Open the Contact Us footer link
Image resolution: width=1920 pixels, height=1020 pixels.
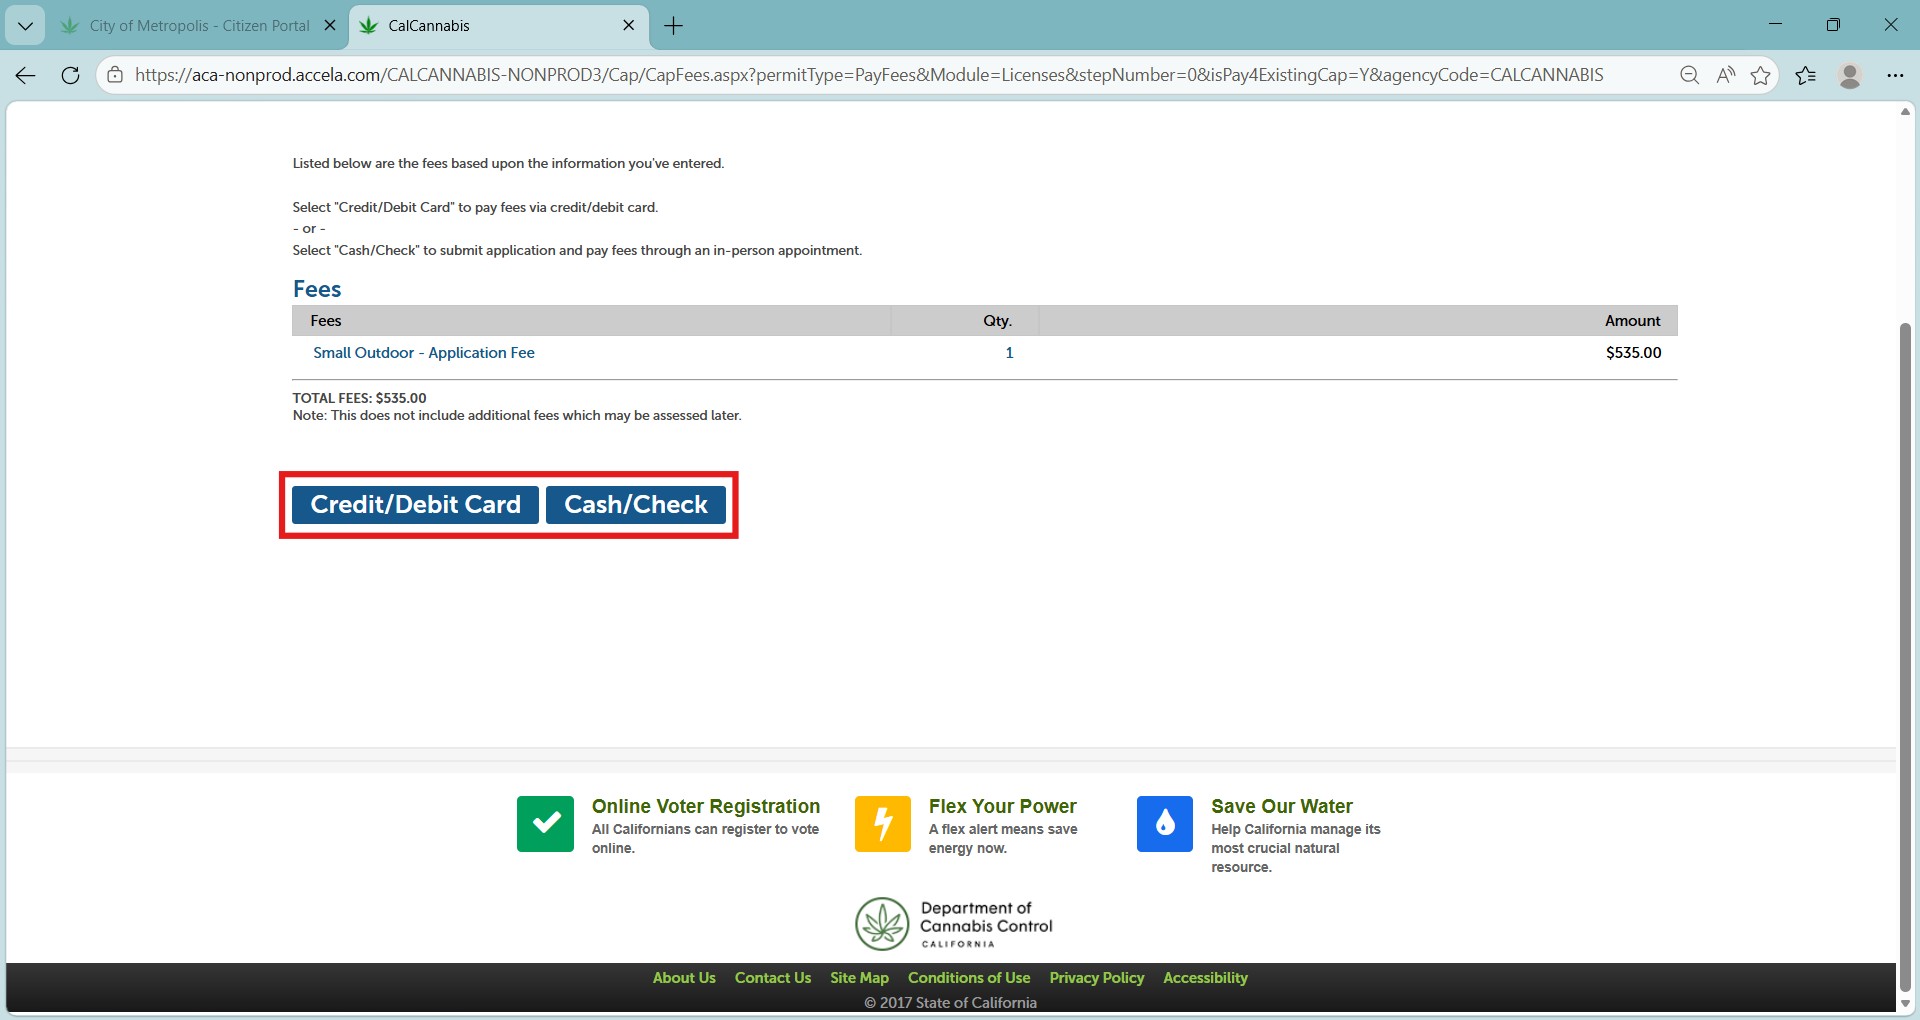[773, 978]
